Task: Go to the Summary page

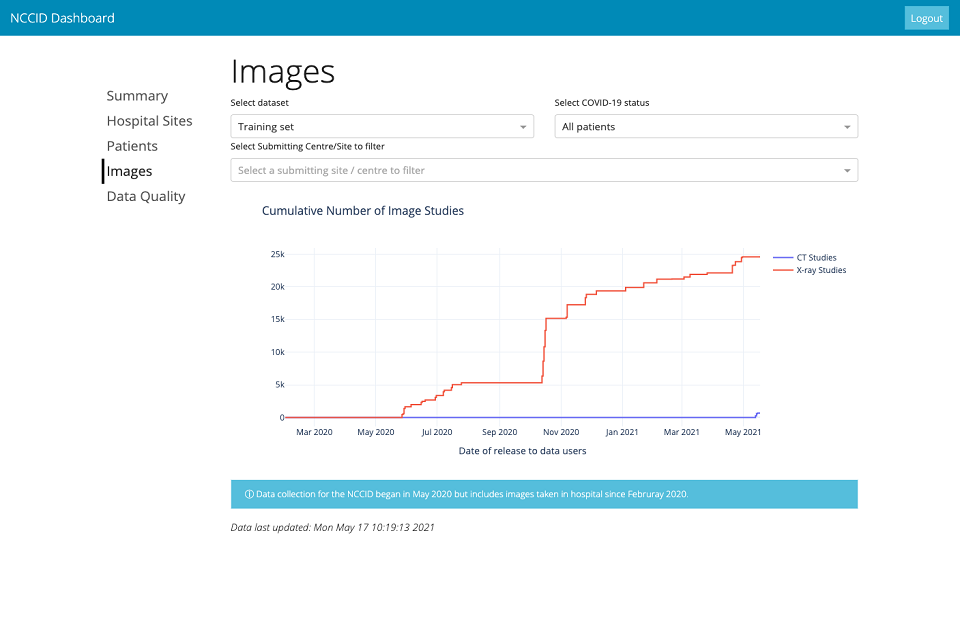Action: 137,96
